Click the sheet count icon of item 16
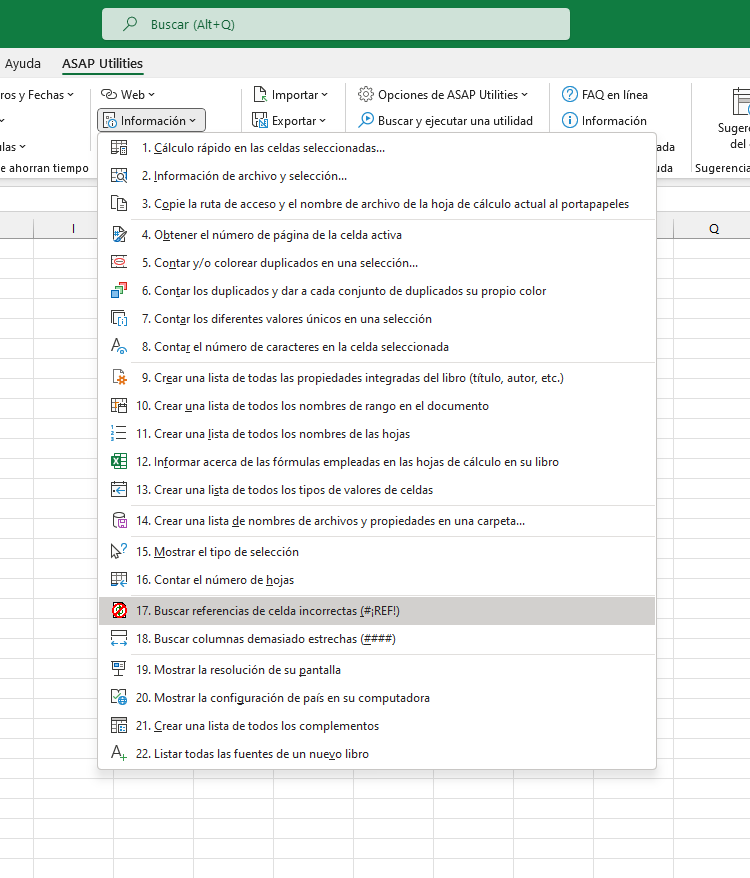 coord(119,580)
